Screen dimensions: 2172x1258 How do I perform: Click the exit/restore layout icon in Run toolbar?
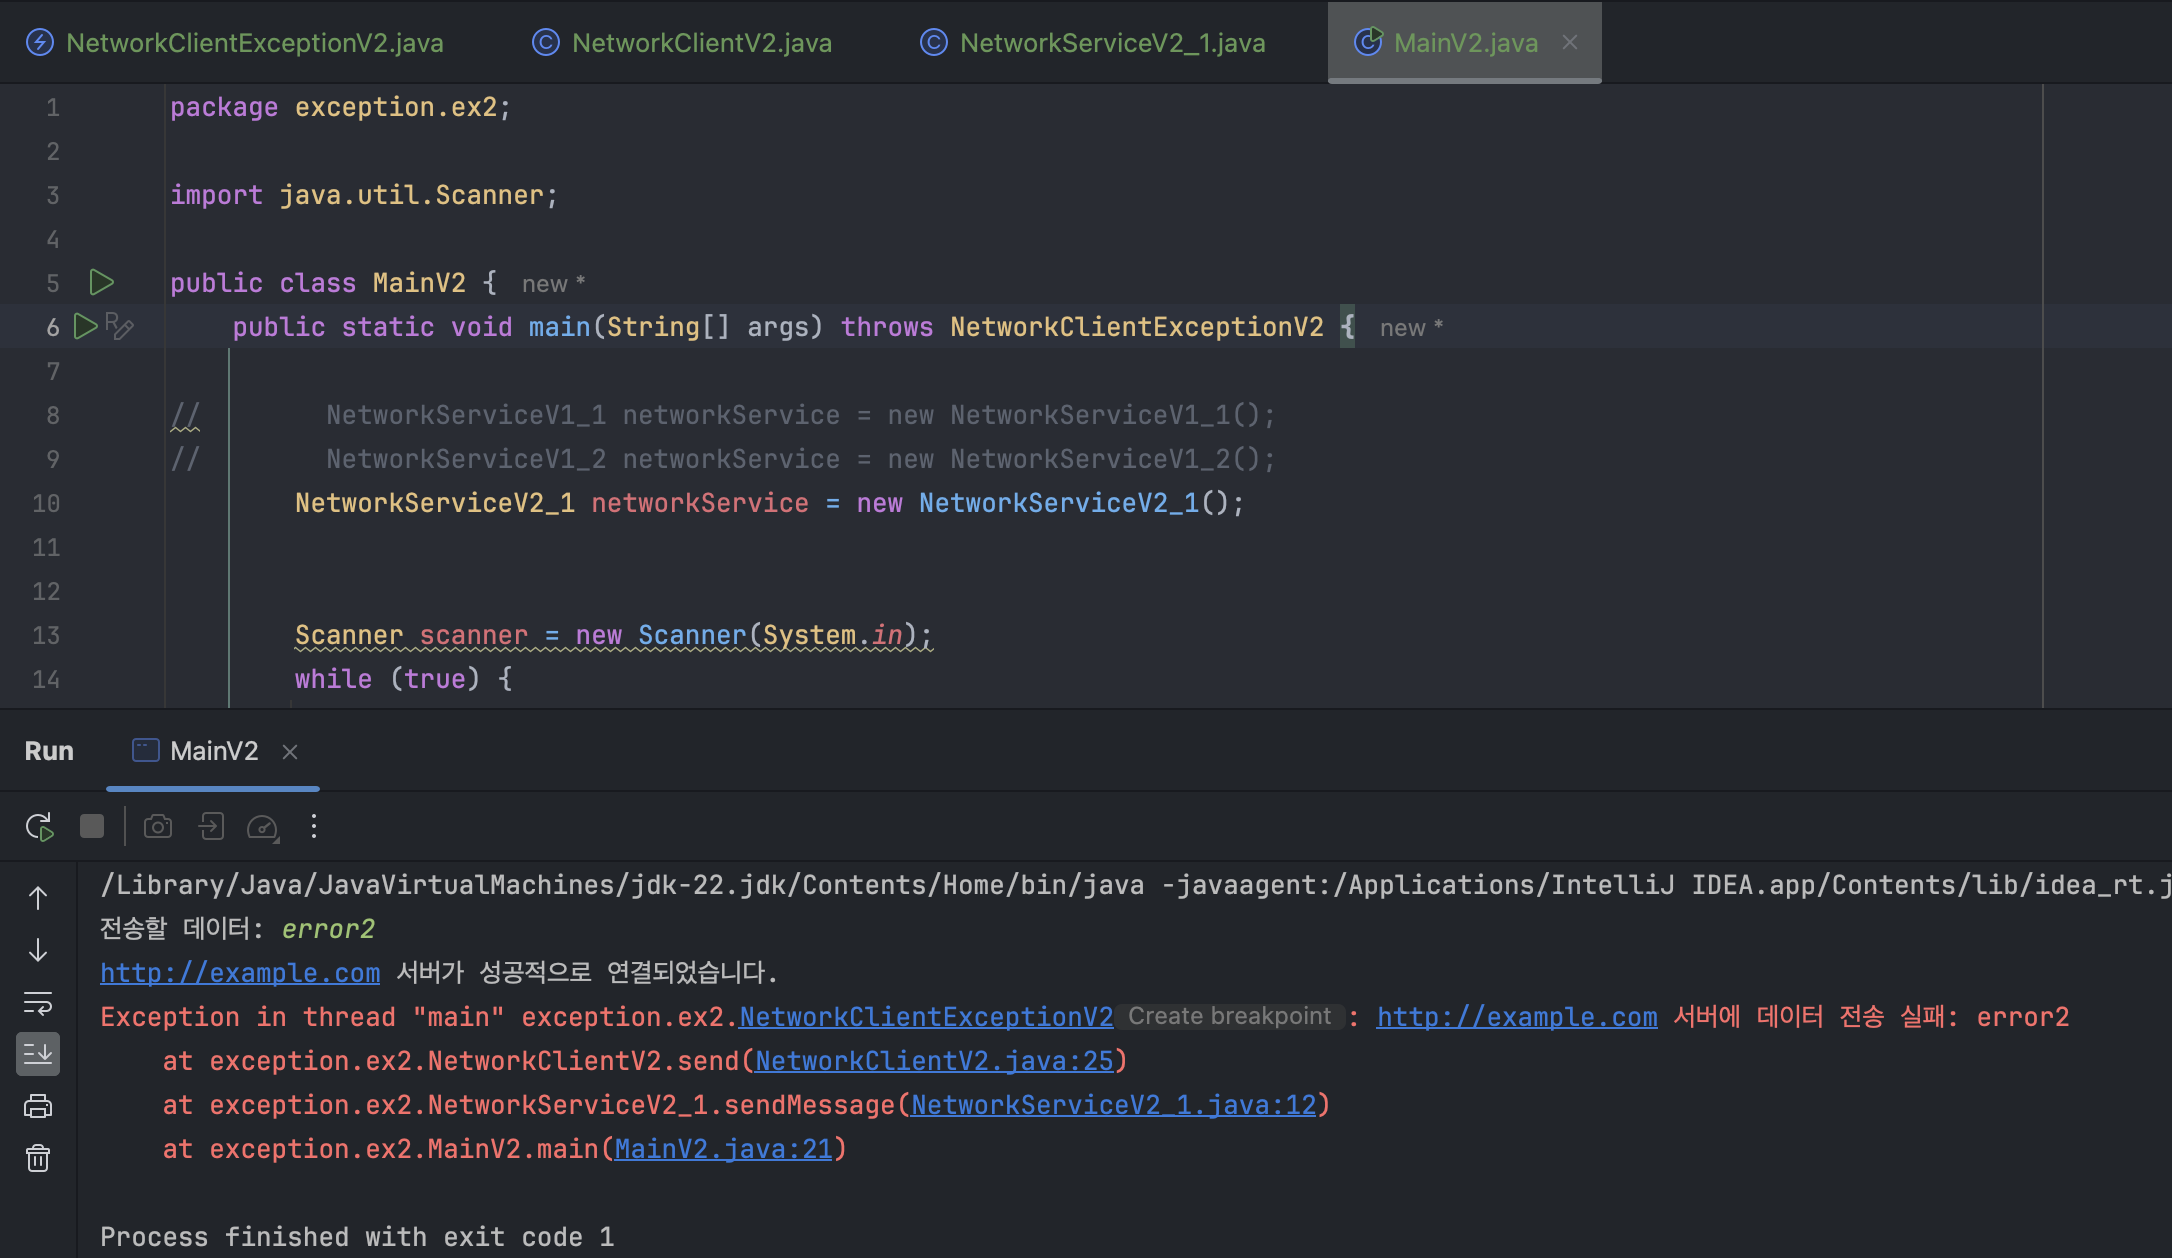211,826
